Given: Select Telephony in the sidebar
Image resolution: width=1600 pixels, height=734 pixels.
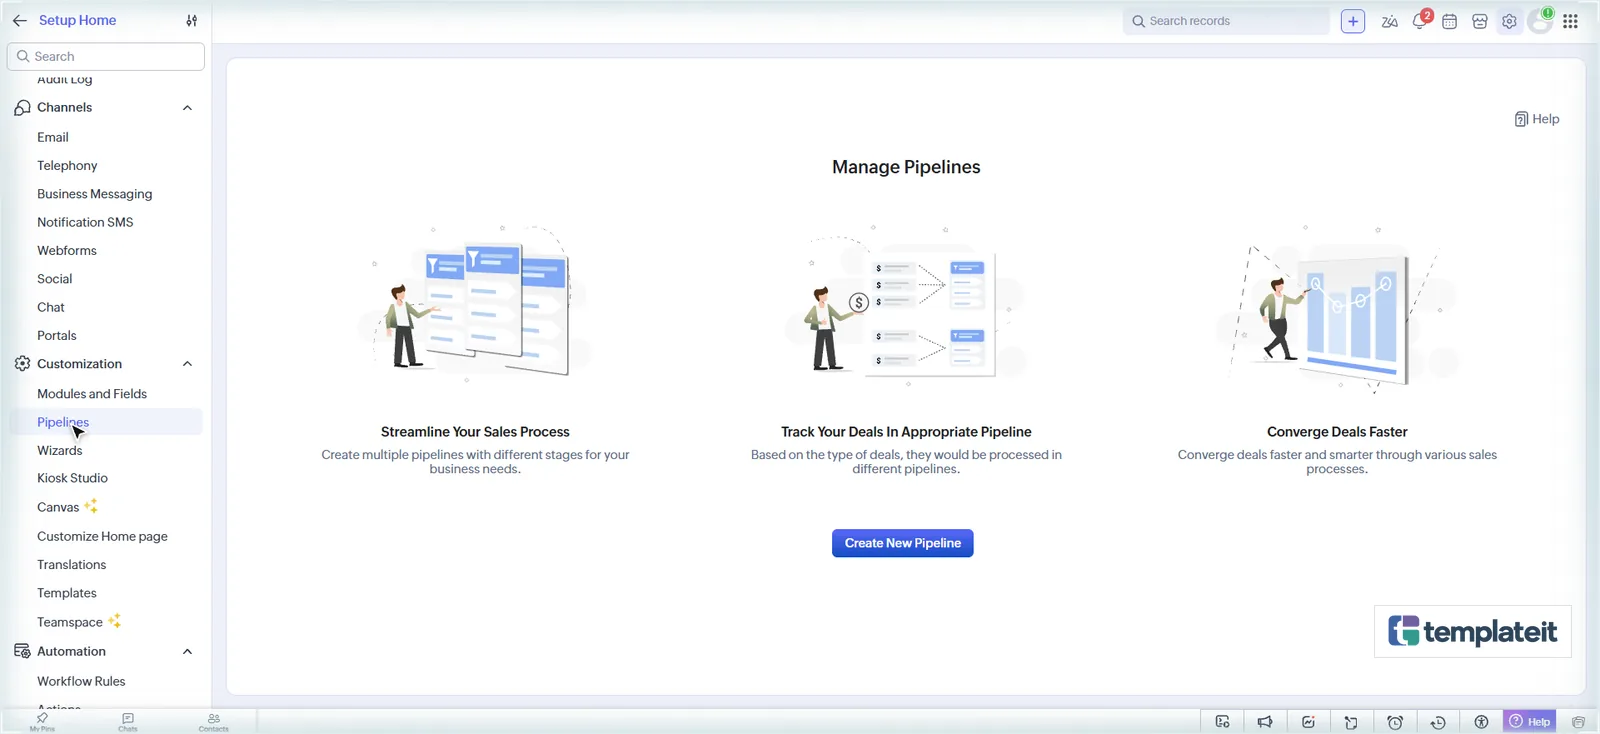Looking at the screenshot, I should (x=67, y=165).
